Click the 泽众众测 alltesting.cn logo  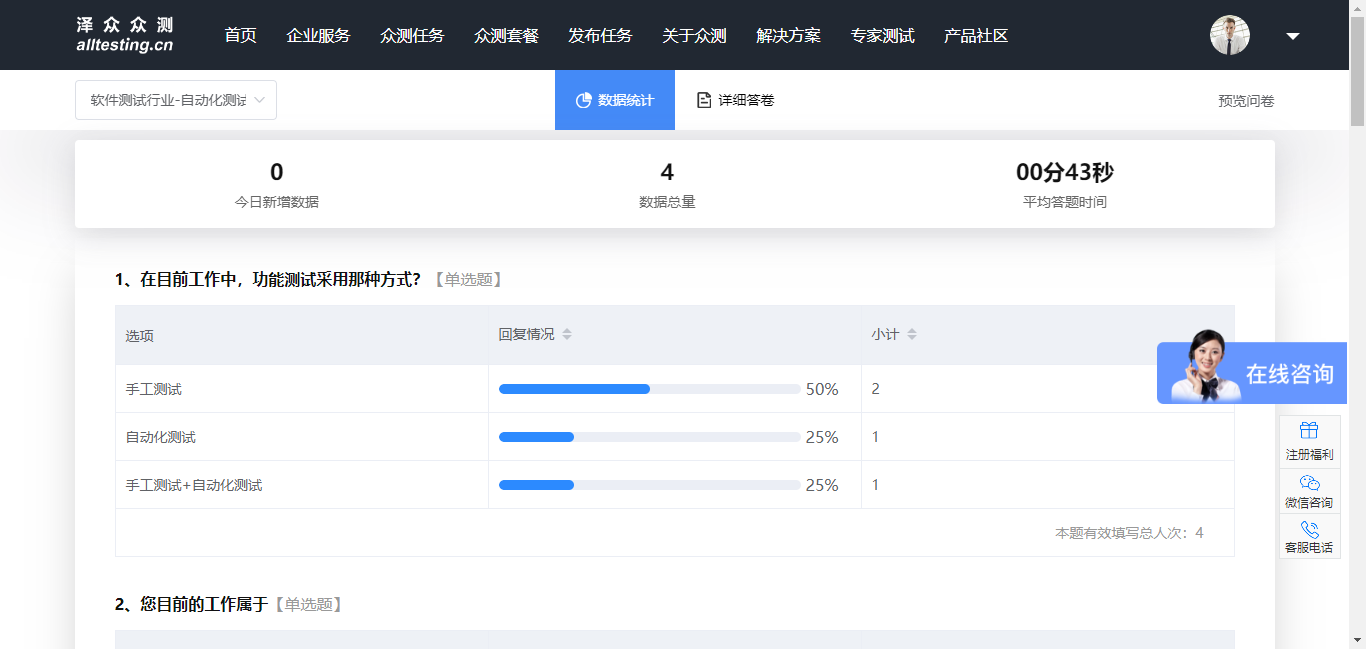pos(125,35)
